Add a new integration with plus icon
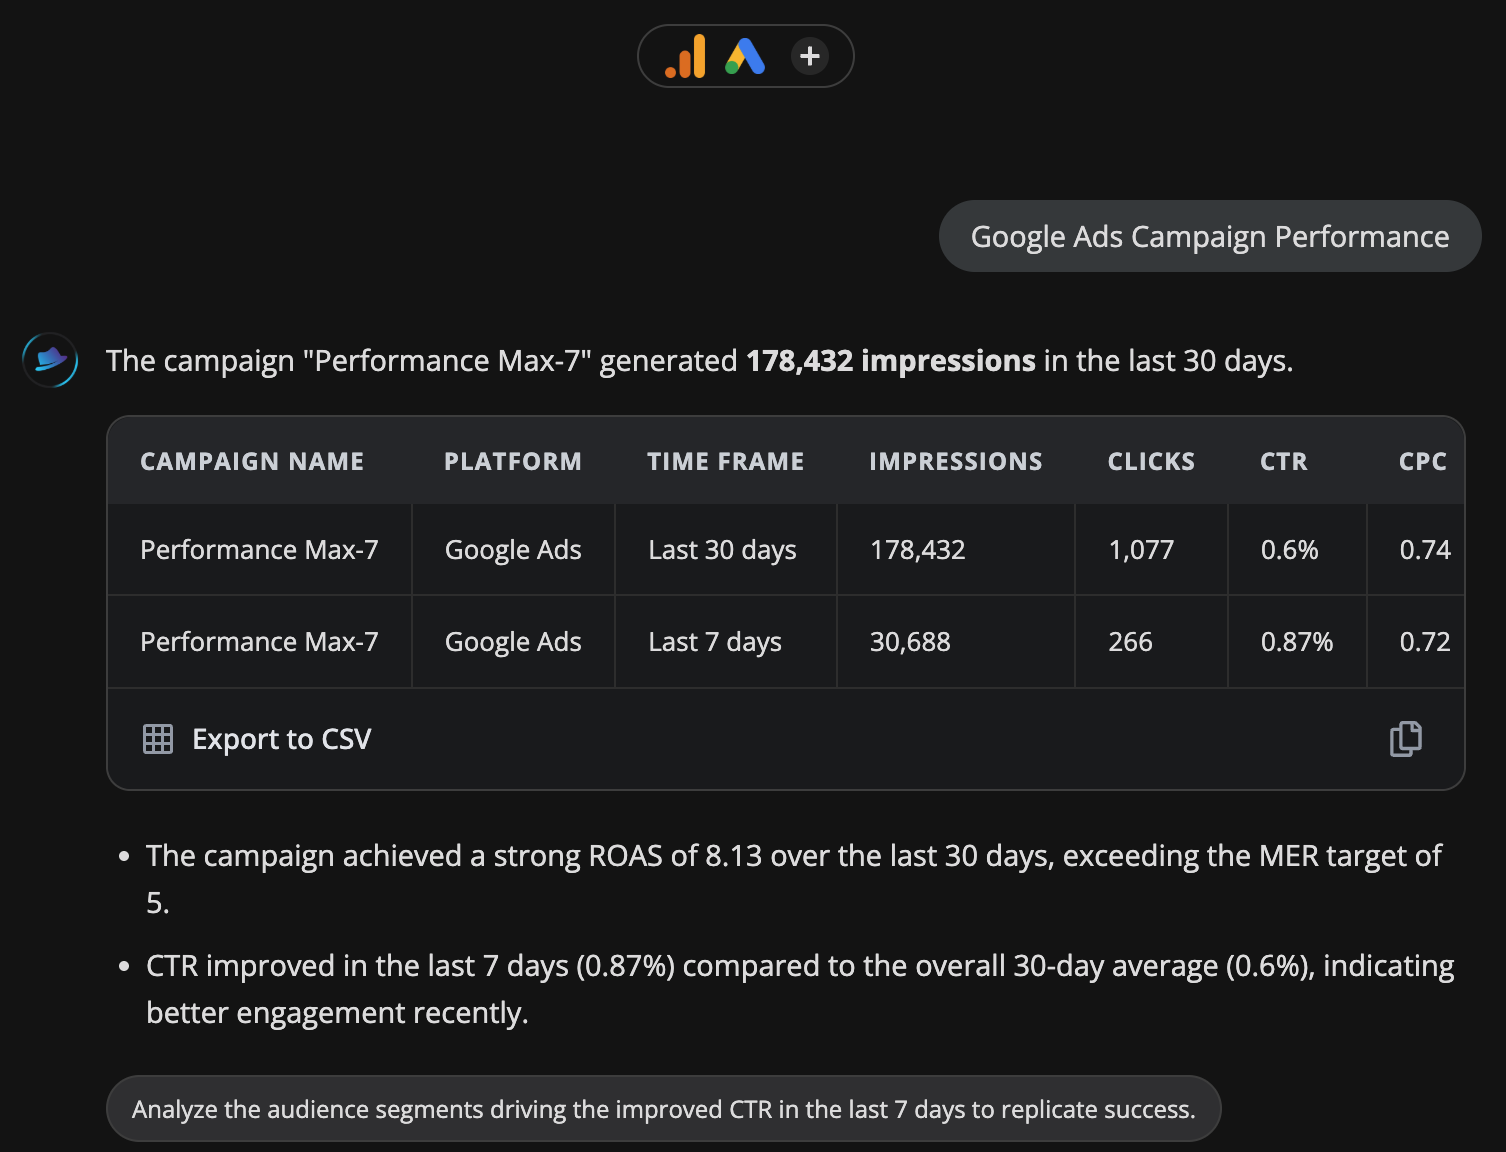Screen dimensions: 1506x1152 coord(810,56)
